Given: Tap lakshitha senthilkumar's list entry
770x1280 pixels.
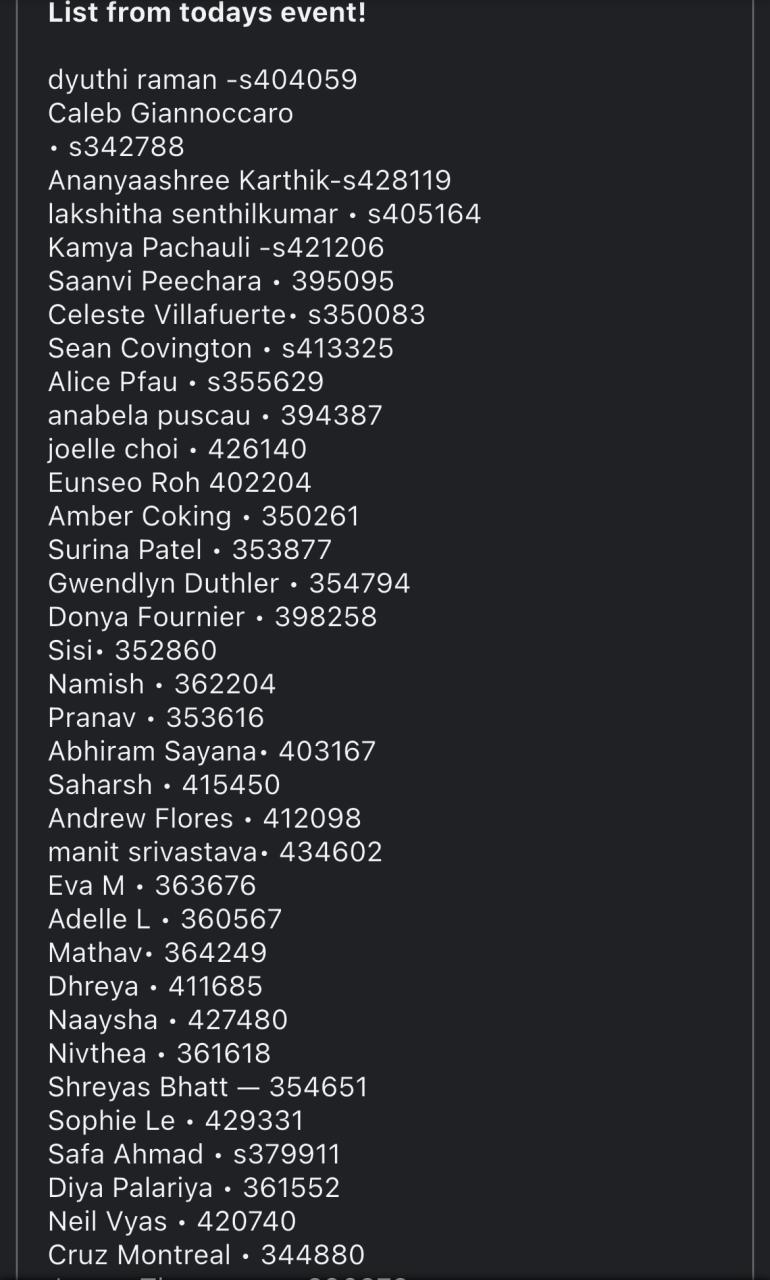Looking at the screenshot, I should click(264, 214).
